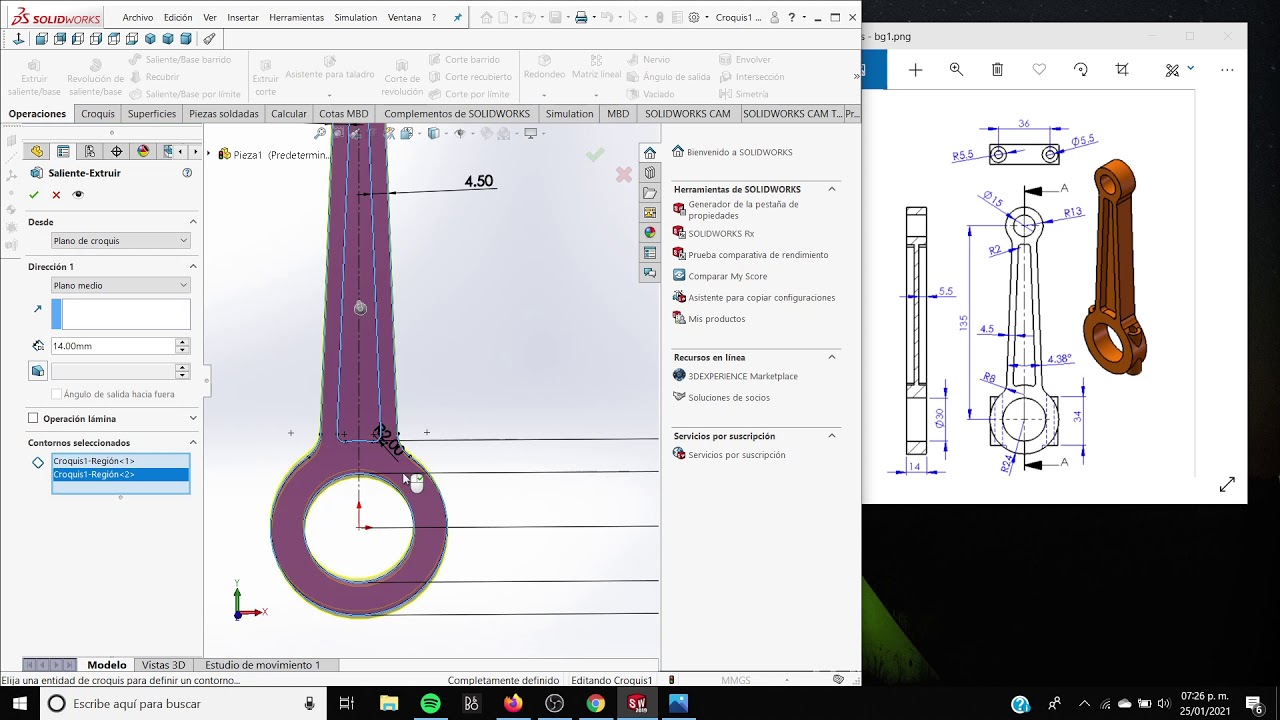This screenshot has width=1280, height=720.
Task: Open the ConfigurationManager tab icon
Action: 90,152
